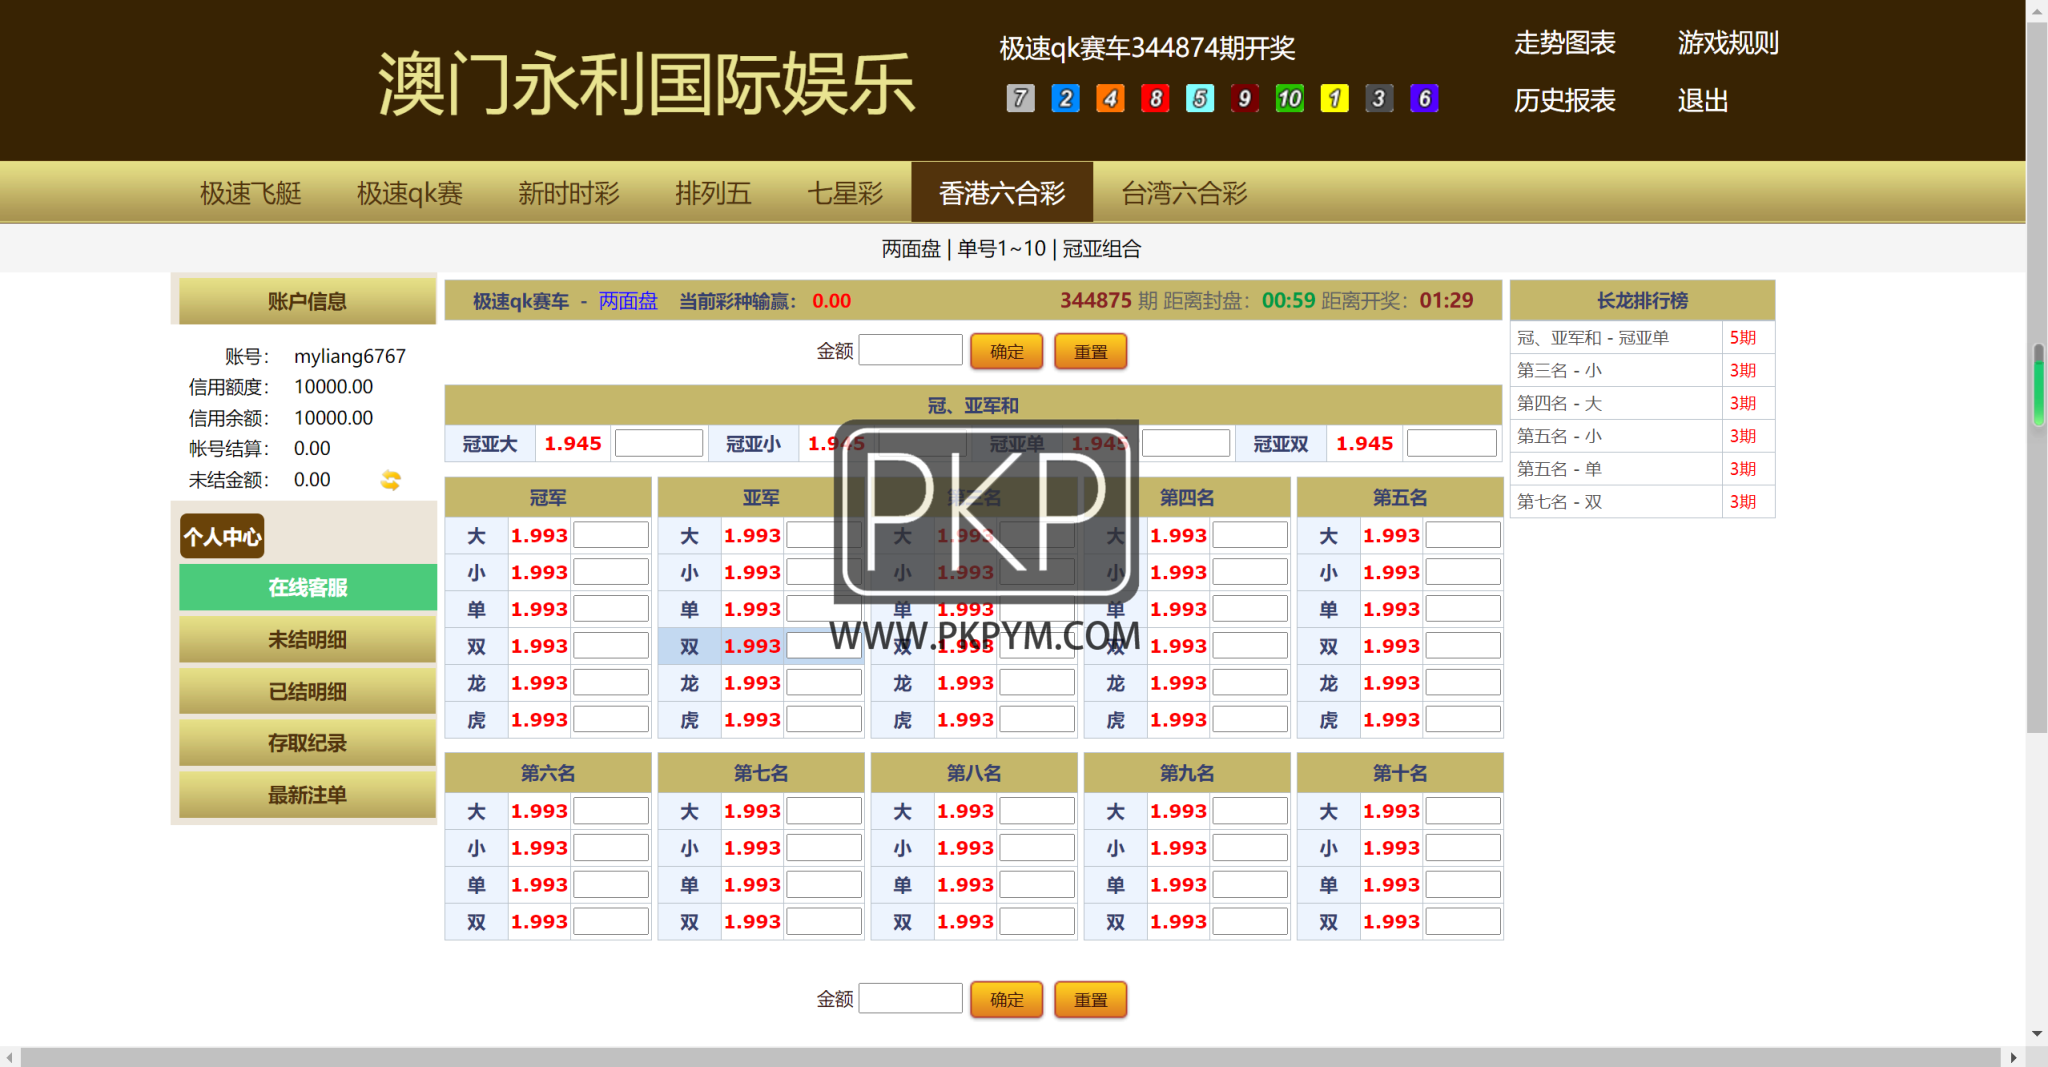Focus the bottom 金额 input field
The width and height of the screenshot is (2048, 1067).
(910, 998)
